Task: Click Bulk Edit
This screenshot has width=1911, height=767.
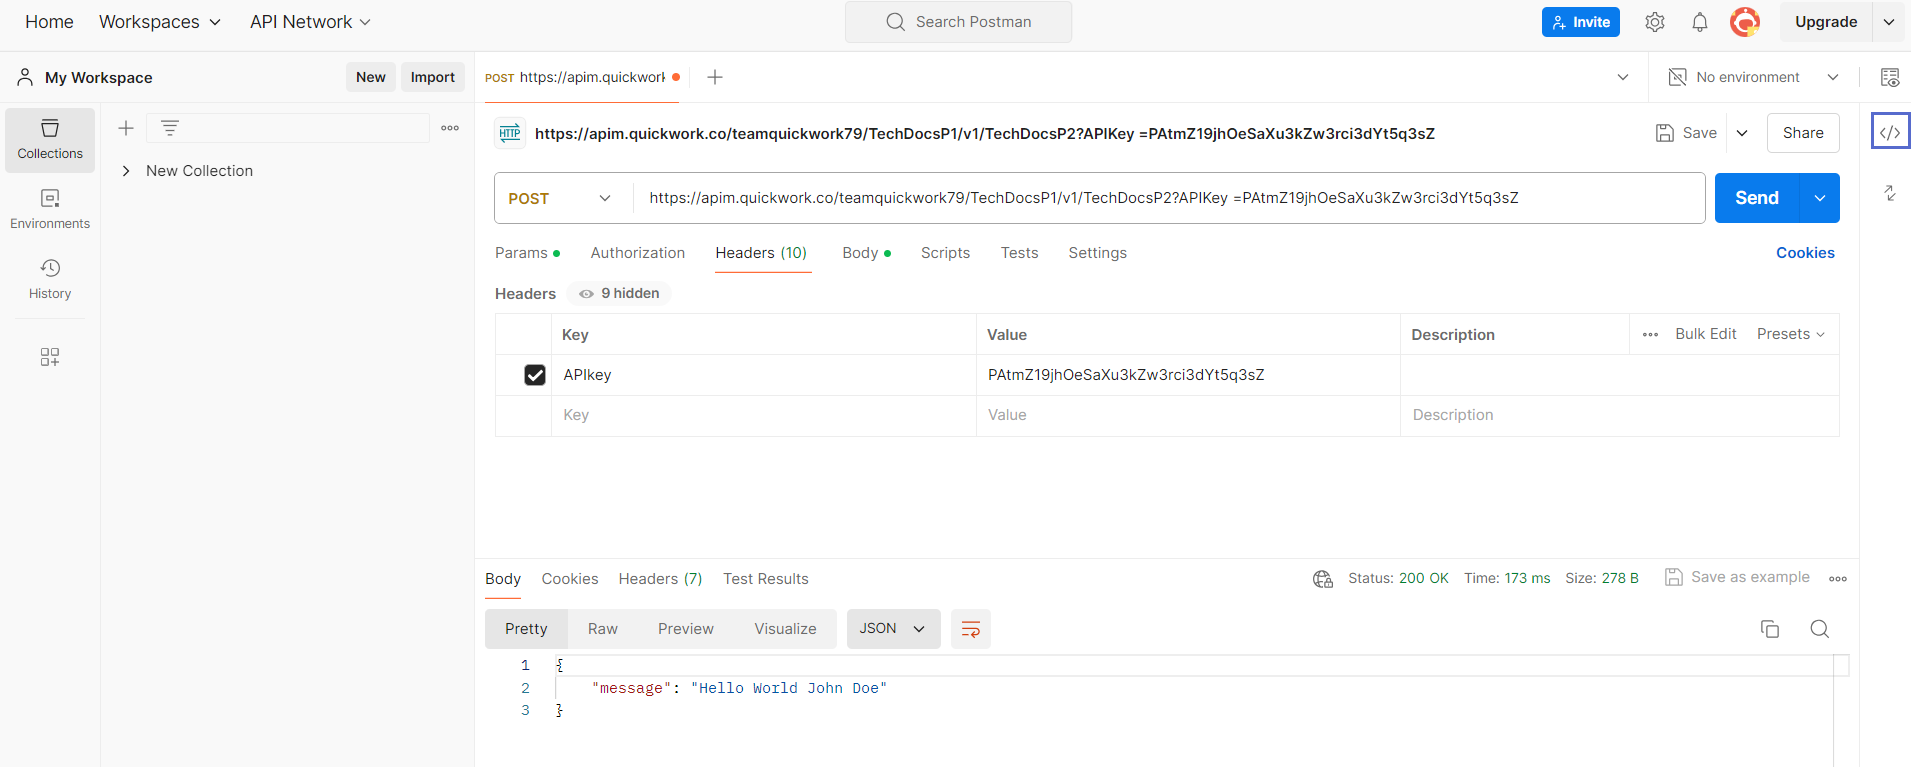Action: pos(1706,334)
